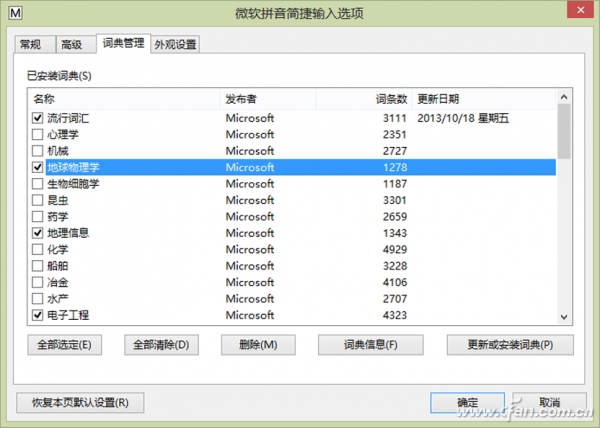
Task: Check the 冶金 dictionary checkbox
Action: pyautogui.click(x=38, y=282)
